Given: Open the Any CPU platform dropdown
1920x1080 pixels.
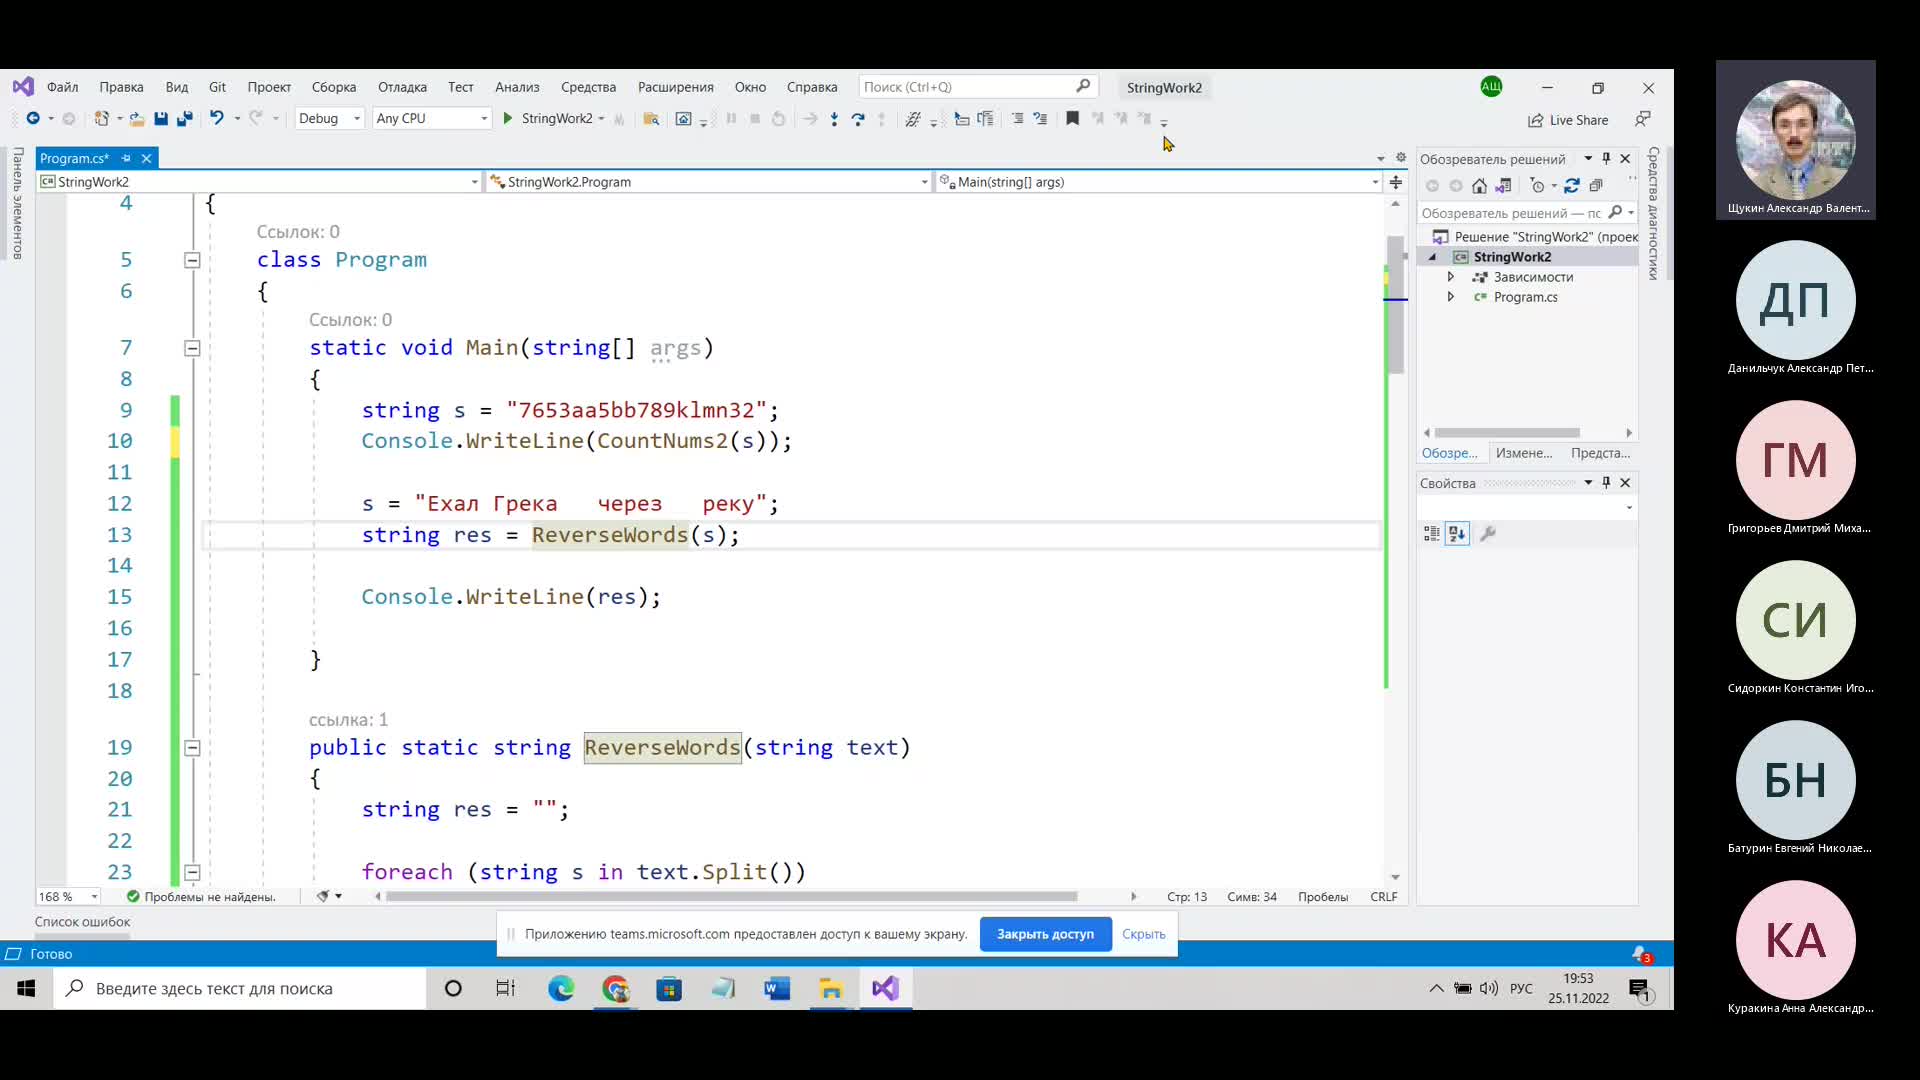Looking at the screenshot, I should (x=432, y=118).
